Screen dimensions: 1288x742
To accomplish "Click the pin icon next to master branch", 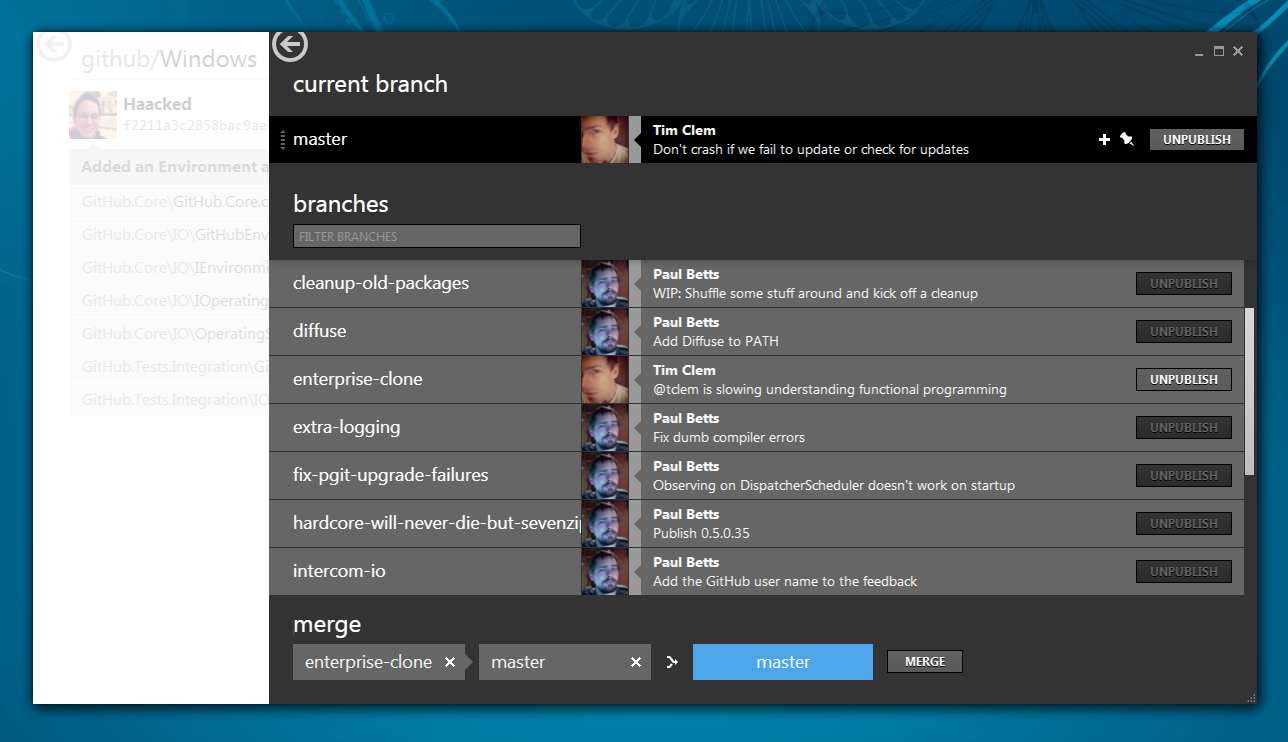I will click(x=1128, y=139).
